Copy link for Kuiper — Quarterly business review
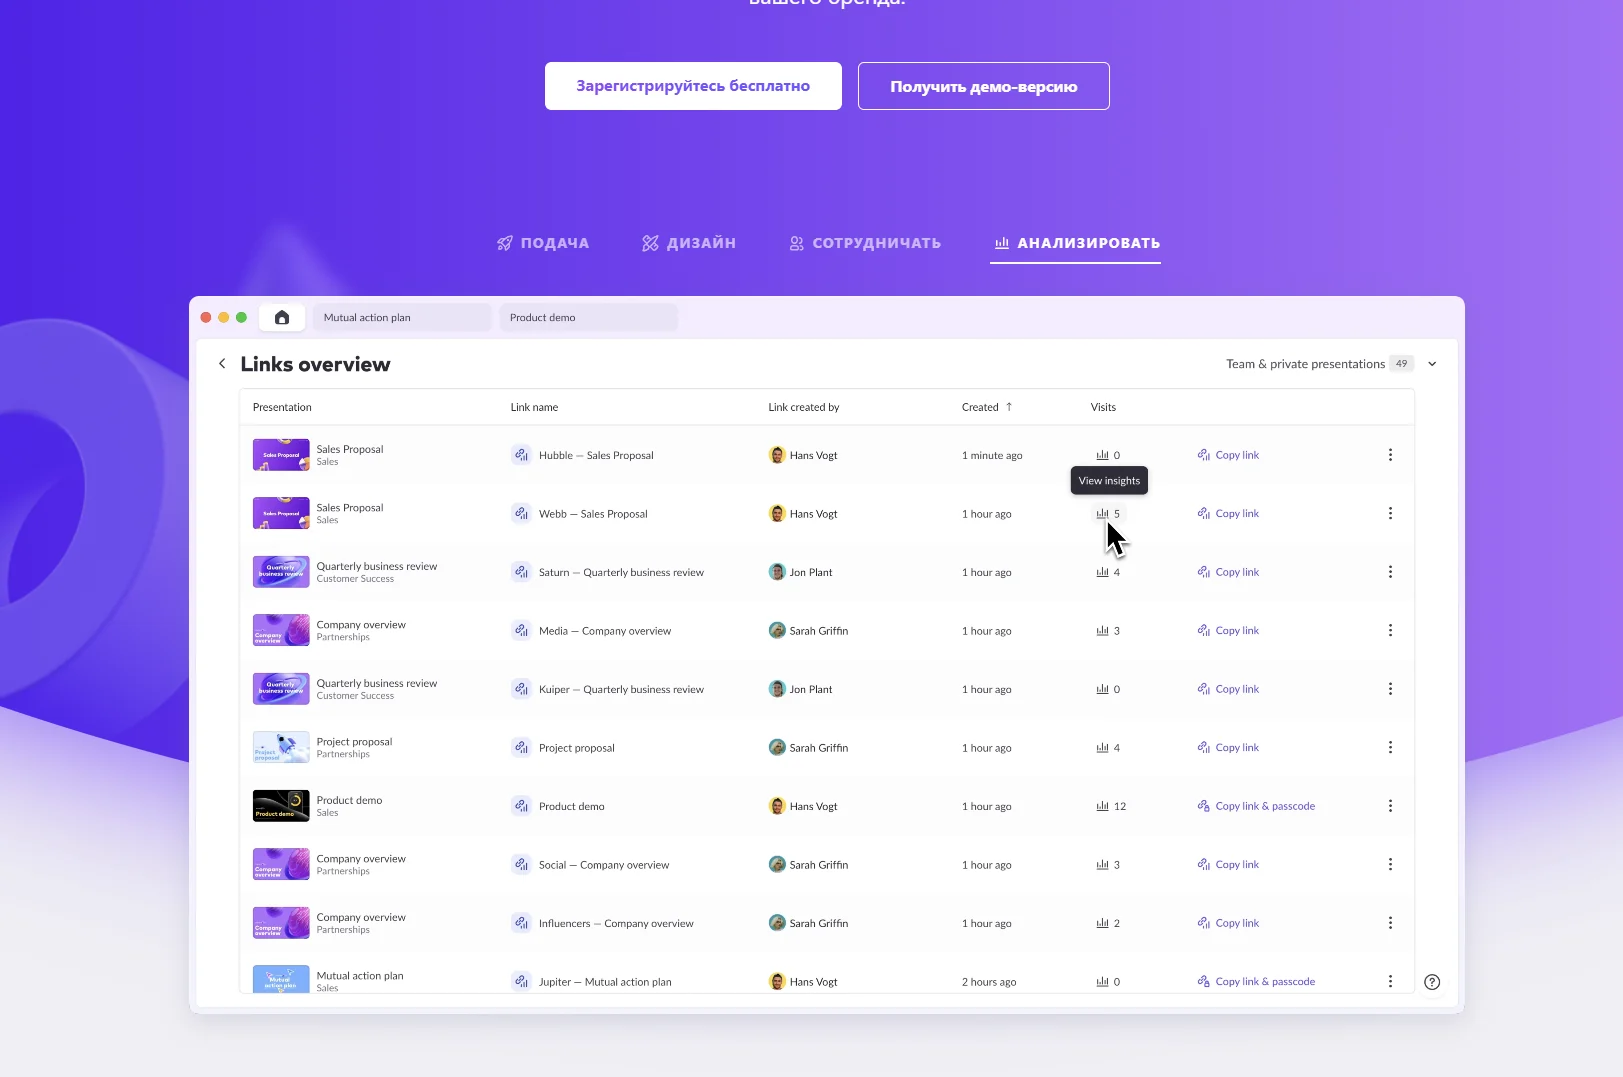The width and height of the screenshot is (1623, 1077). pos(1235,688)
